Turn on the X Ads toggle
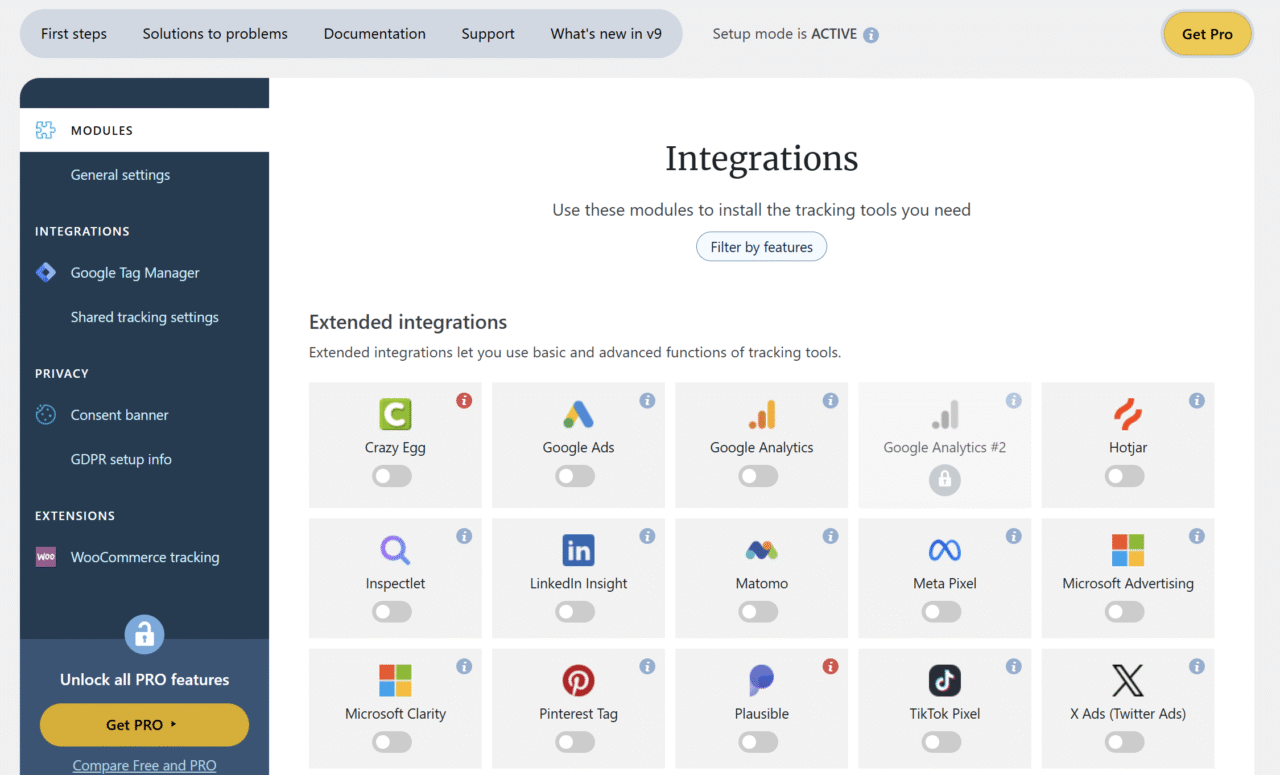This screenshot has width=1280, height=775. (x=1125, y=742)
